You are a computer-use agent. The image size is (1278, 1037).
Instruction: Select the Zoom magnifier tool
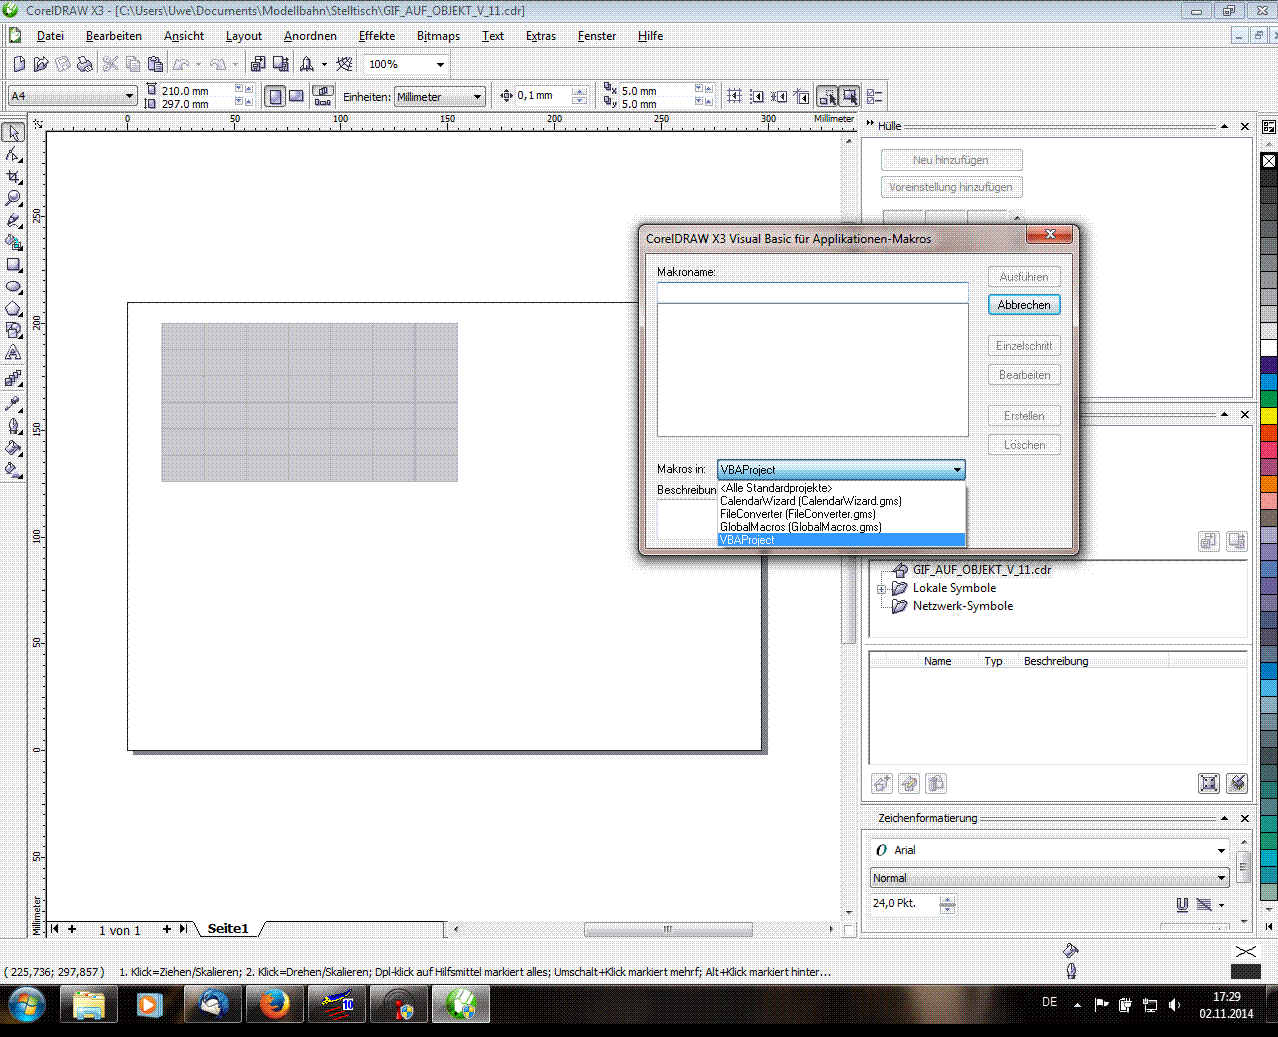[13, 198]
